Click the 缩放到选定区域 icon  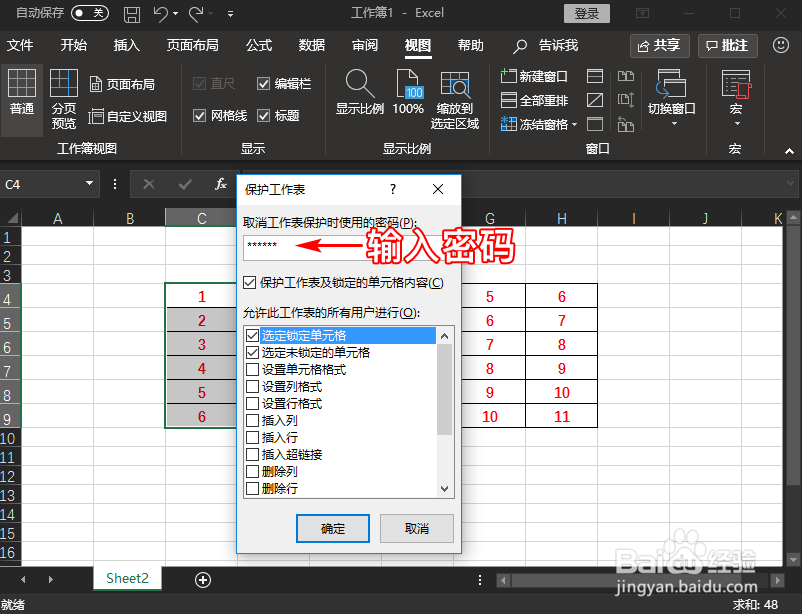tap(455, 95)
